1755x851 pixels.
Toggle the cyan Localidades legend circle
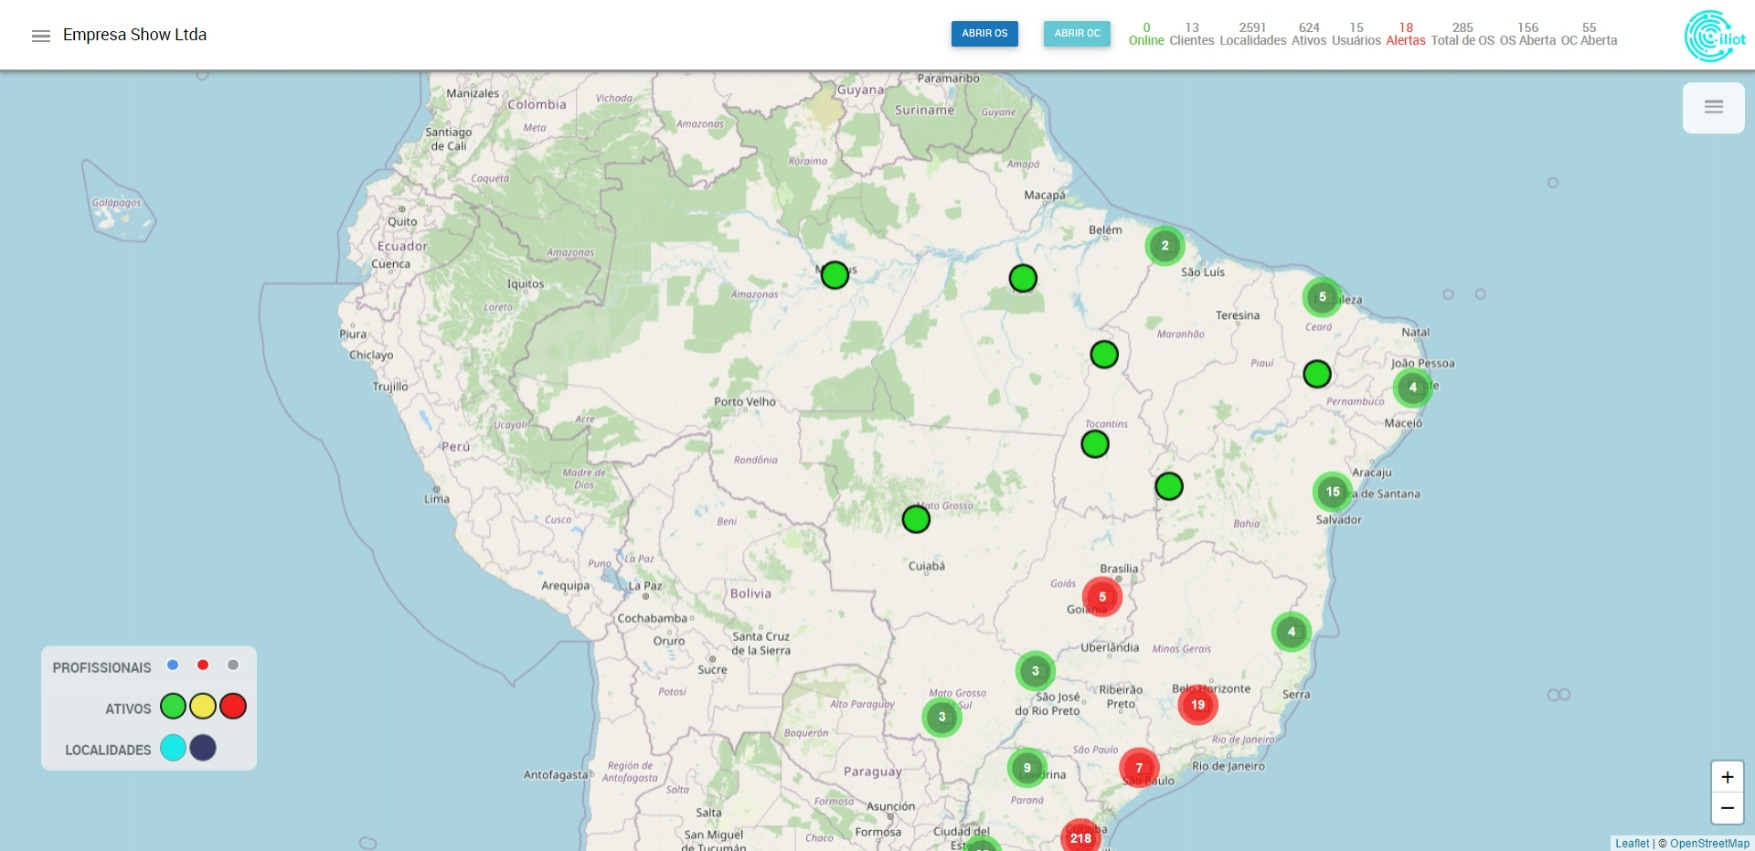tap(173, 747)
